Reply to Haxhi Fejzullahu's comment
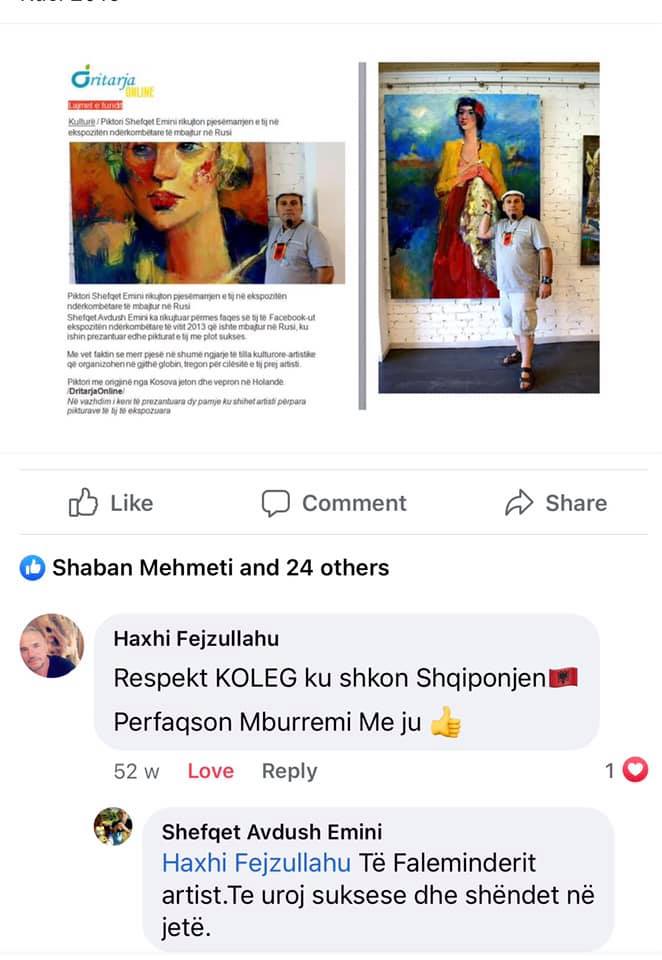The image size is (662, 960). (290, 771)
